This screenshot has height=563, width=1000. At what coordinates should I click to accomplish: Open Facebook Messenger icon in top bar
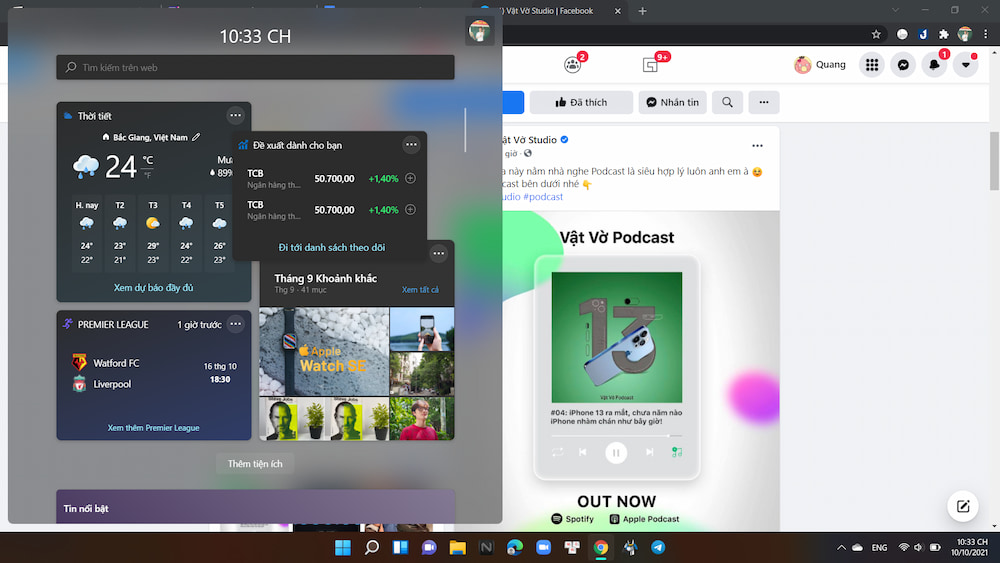903,65
